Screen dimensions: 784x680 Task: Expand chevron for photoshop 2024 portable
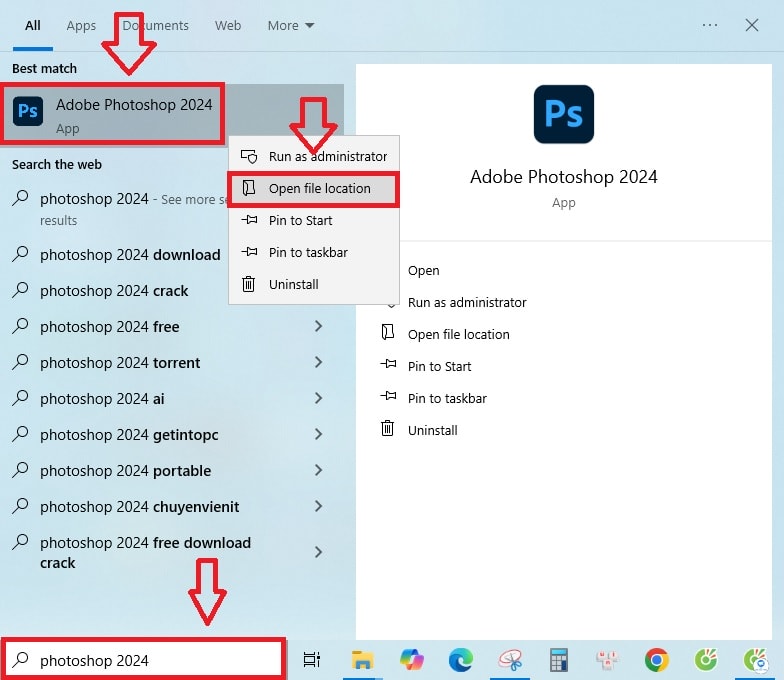pos(318,470)
